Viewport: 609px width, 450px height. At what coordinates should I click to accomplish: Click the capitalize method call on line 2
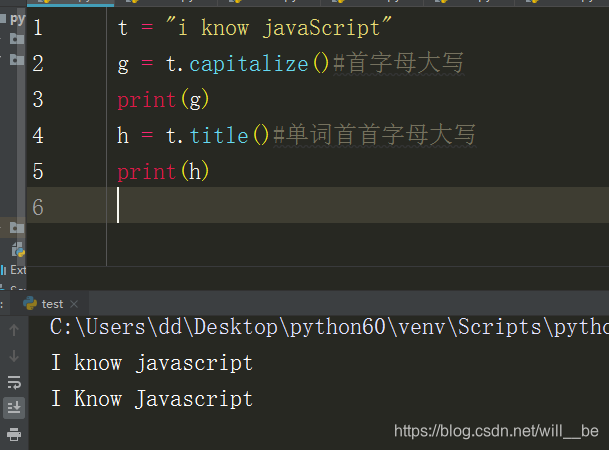coord(249,64)
